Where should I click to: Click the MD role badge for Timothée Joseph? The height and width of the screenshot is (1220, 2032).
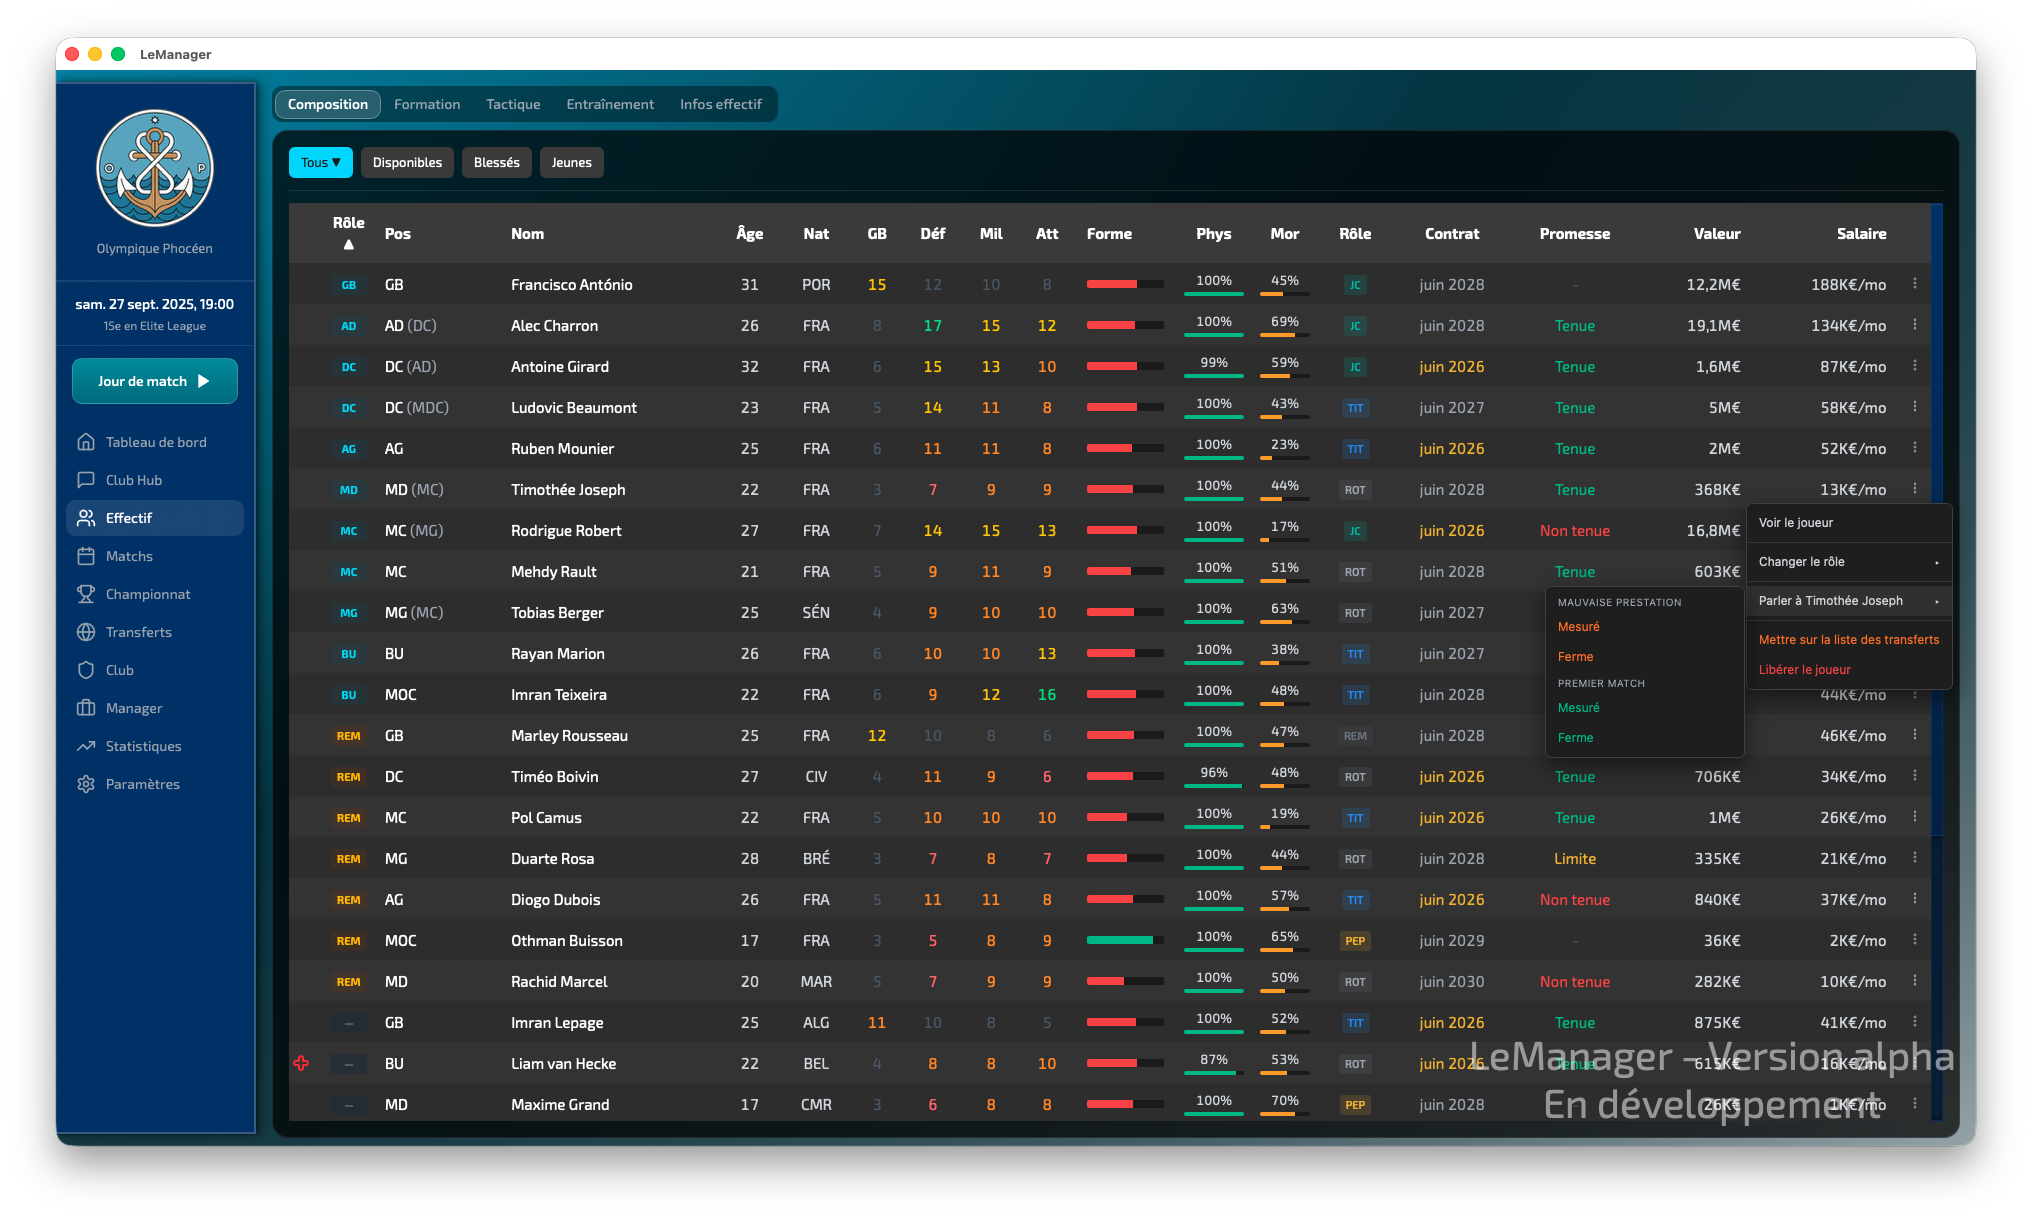point(348,490)
